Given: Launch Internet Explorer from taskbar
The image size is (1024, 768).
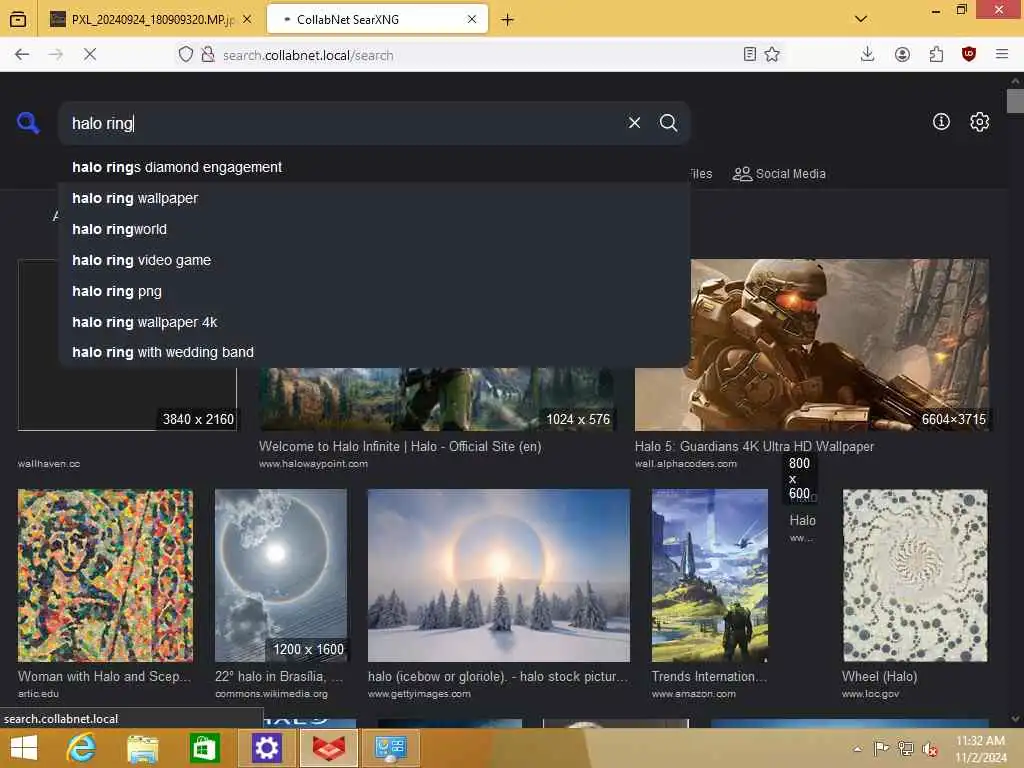Looking at the screenshot, I should click(x=82, y=748).
